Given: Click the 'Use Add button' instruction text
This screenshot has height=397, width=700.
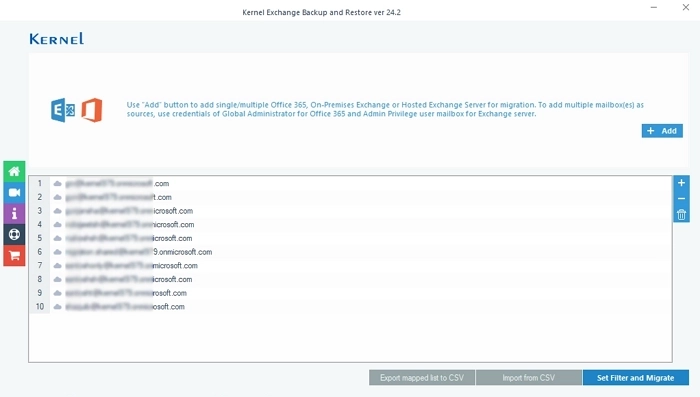Looking at the screenshot, I should (x=385, y=109).
